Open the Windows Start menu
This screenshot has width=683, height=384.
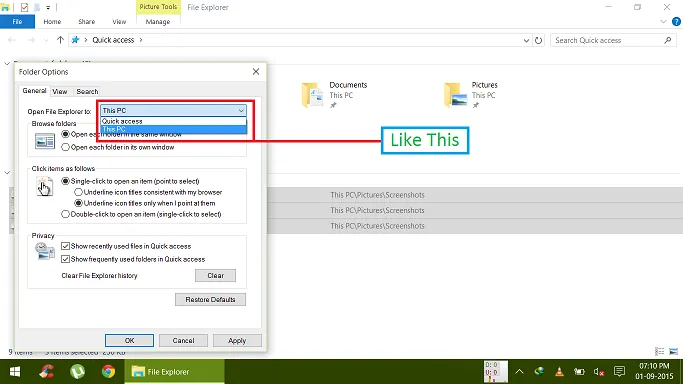click(15, 371)
